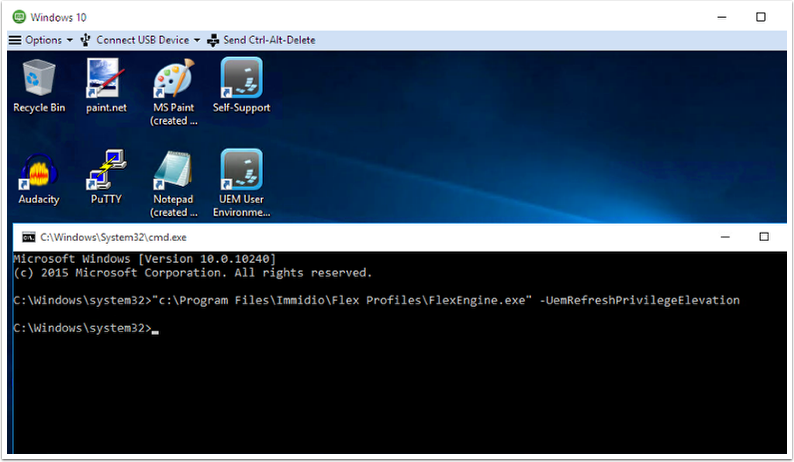Click Send Ctrl-Alt-Delete button
The height and width of the screenshot is (462, 794).
pyautogui.click(x=261, y=40)
